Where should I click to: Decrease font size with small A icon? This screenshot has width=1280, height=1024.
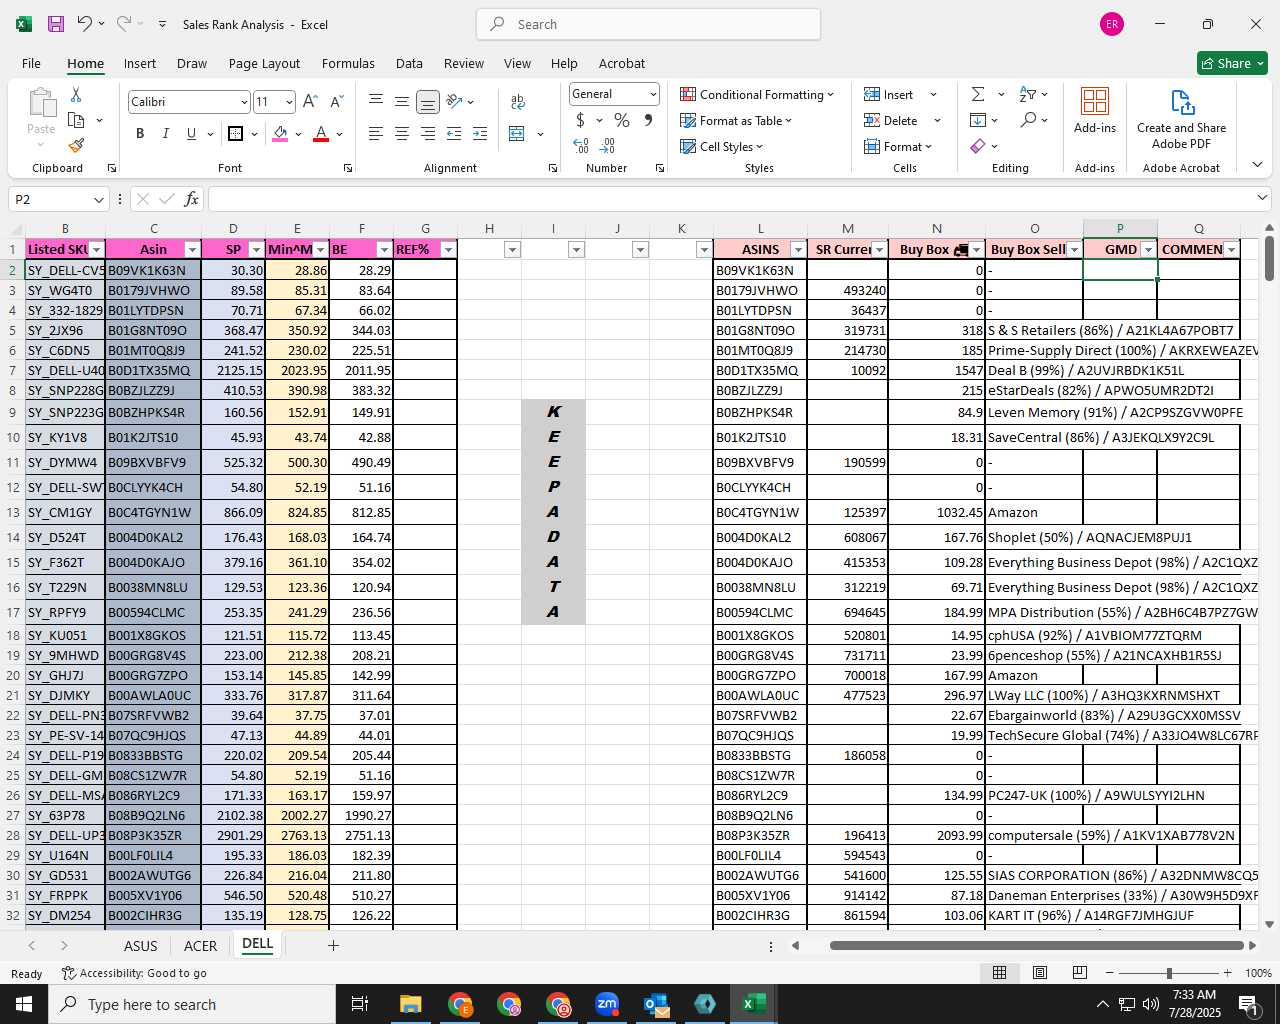click(336, 102)
